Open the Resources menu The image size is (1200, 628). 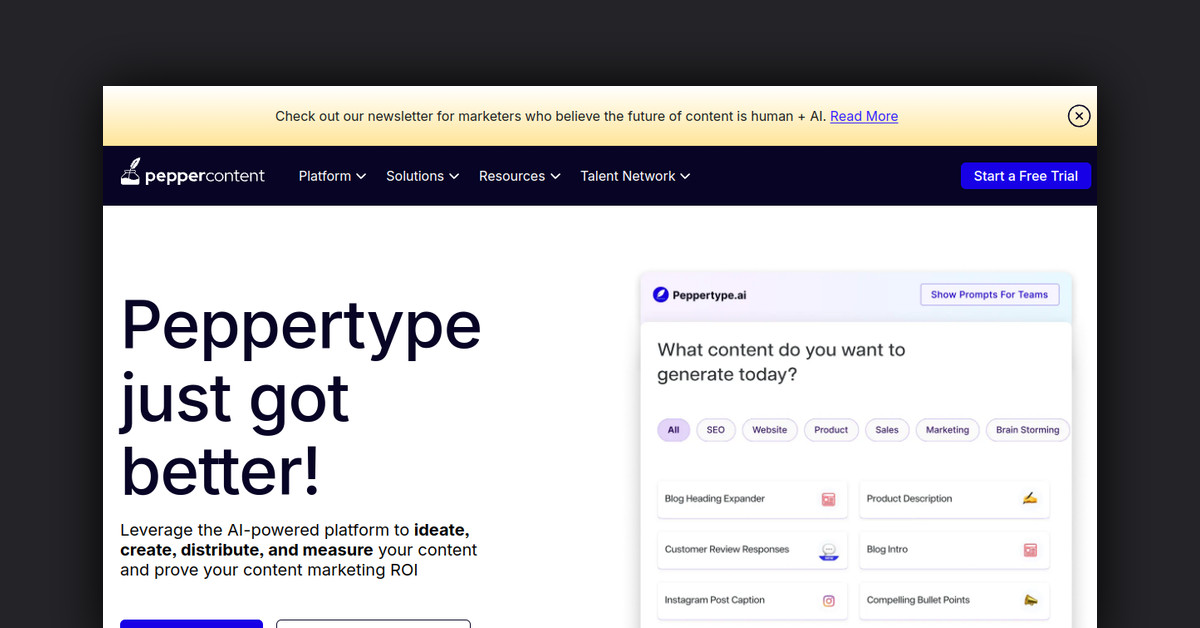click(x=518, y=176)
